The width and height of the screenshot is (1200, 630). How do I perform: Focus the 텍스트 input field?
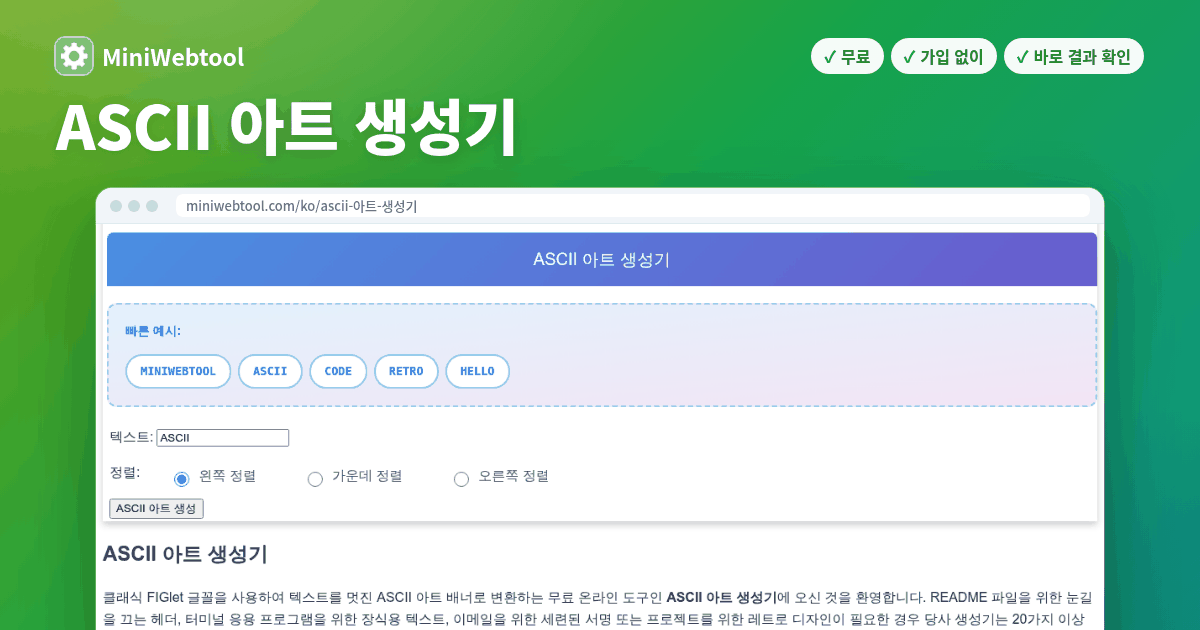pos(223,438)
